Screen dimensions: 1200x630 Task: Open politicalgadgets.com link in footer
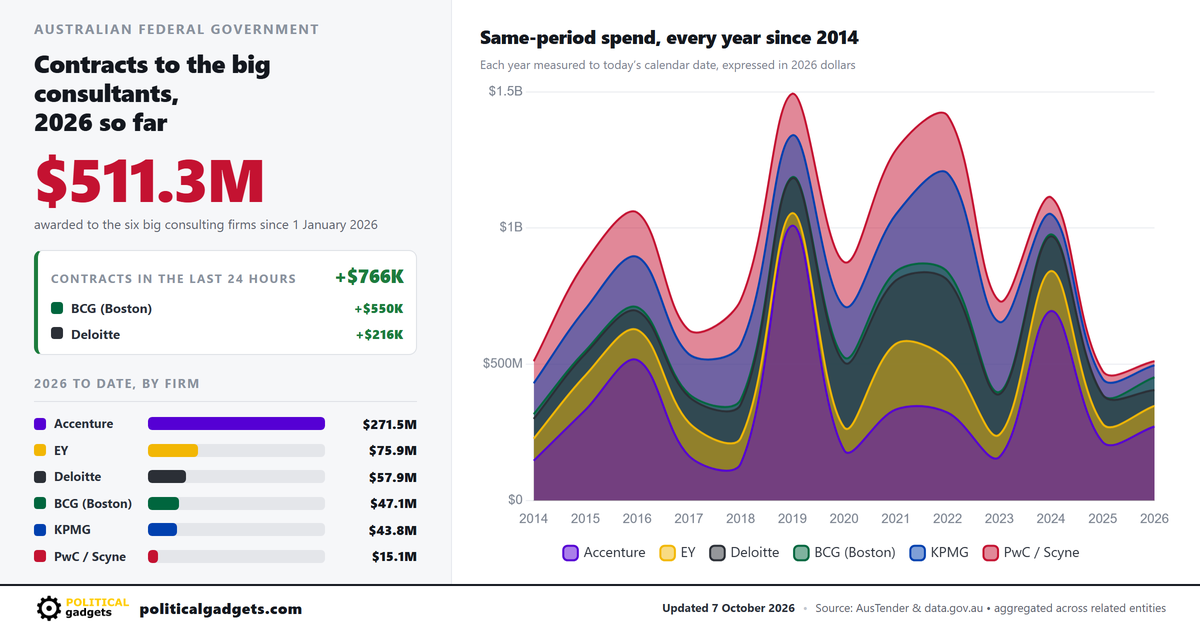(x=220, y=608)
